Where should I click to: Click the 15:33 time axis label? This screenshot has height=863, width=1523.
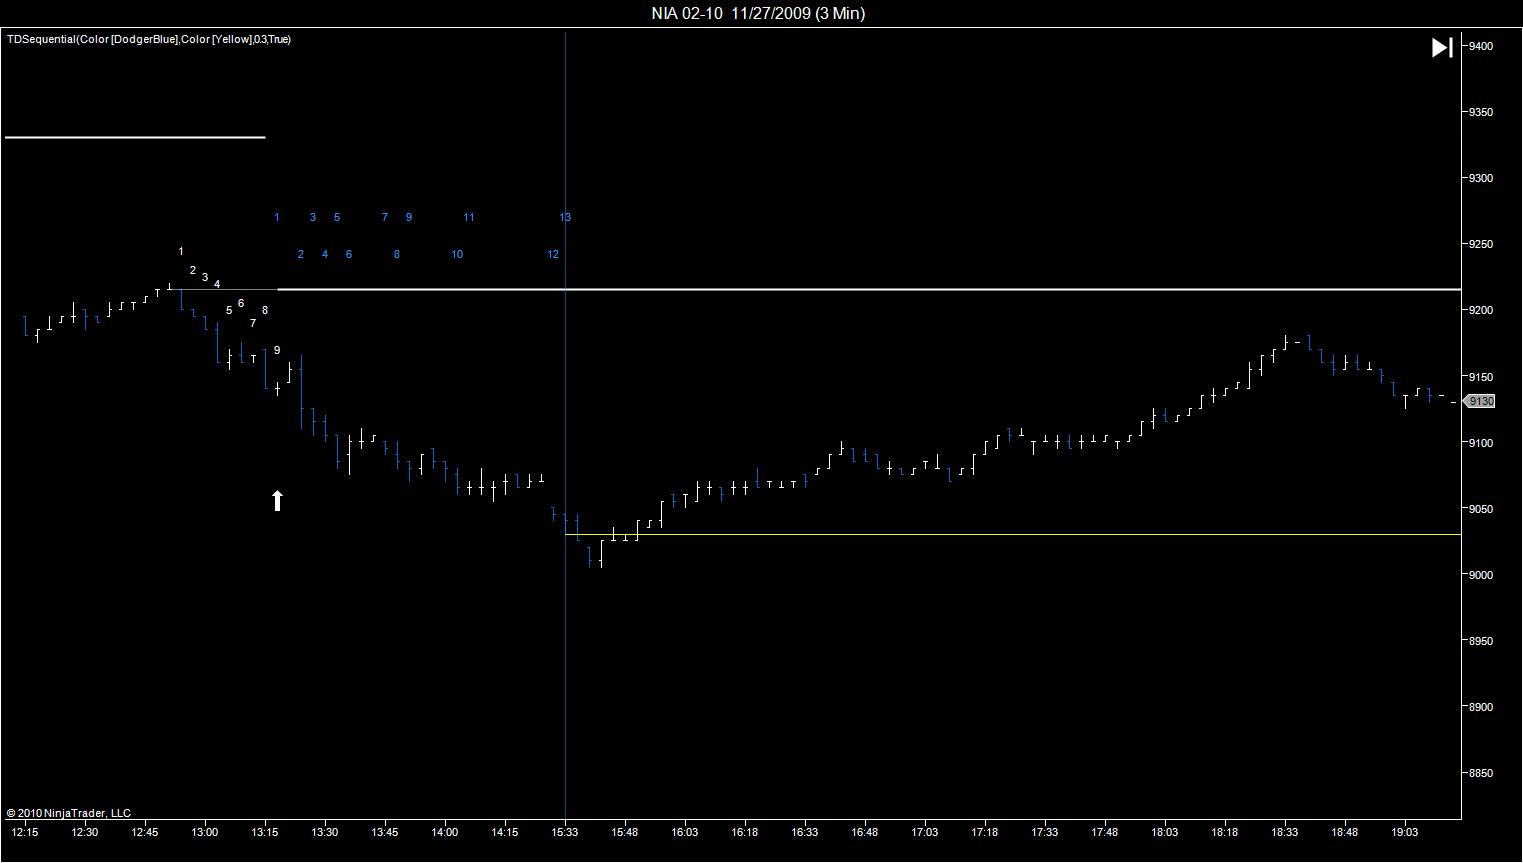[565, 832]
